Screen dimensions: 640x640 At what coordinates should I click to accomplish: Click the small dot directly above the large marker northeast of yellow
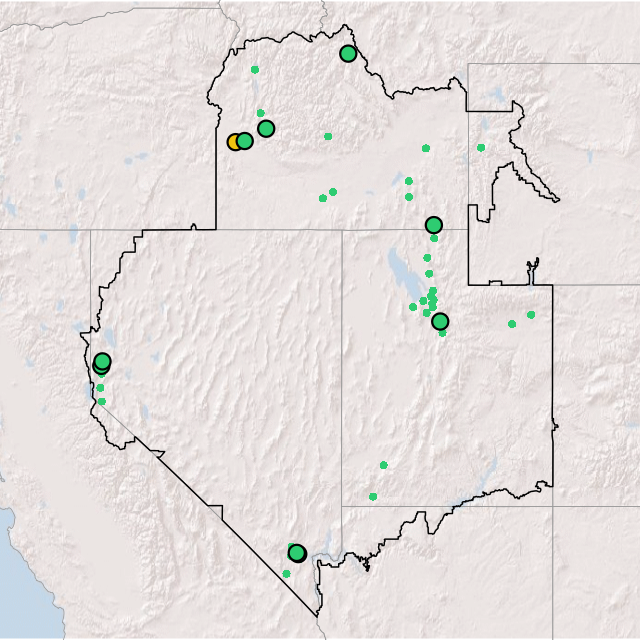(x=261, y=113)
